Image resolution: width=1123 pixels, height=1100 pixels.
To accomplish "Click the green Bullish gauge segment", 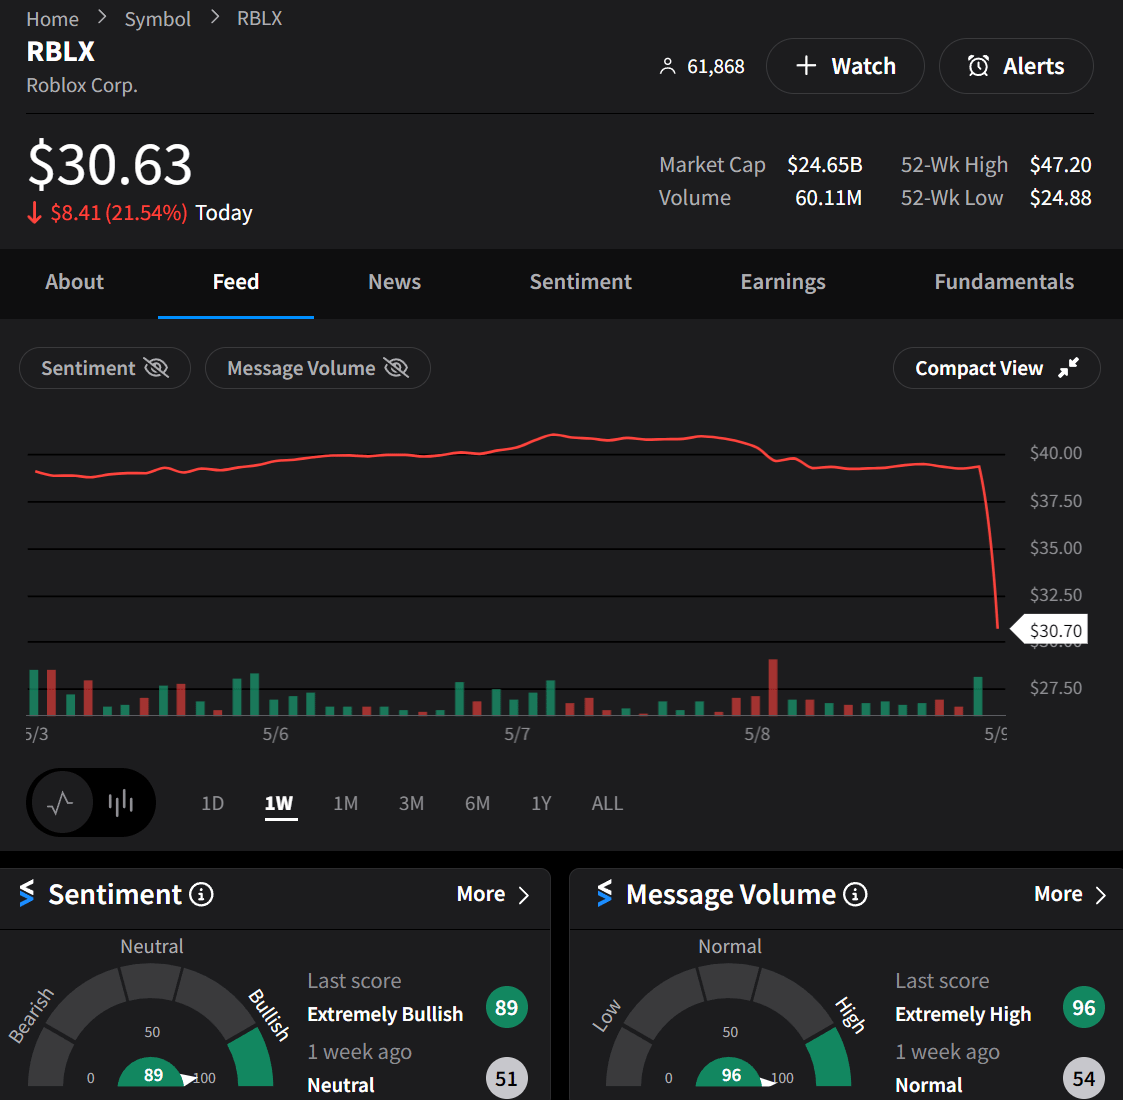I will click(252, 1058).
